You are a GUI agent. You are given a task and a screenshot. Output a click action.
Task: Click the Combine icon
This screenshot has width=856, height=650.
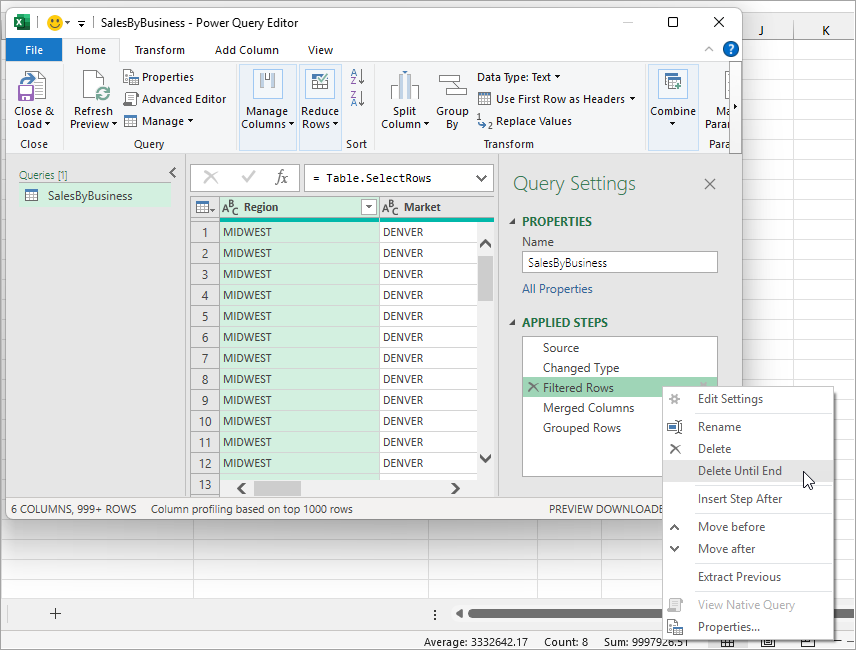(x=673, y=82)
